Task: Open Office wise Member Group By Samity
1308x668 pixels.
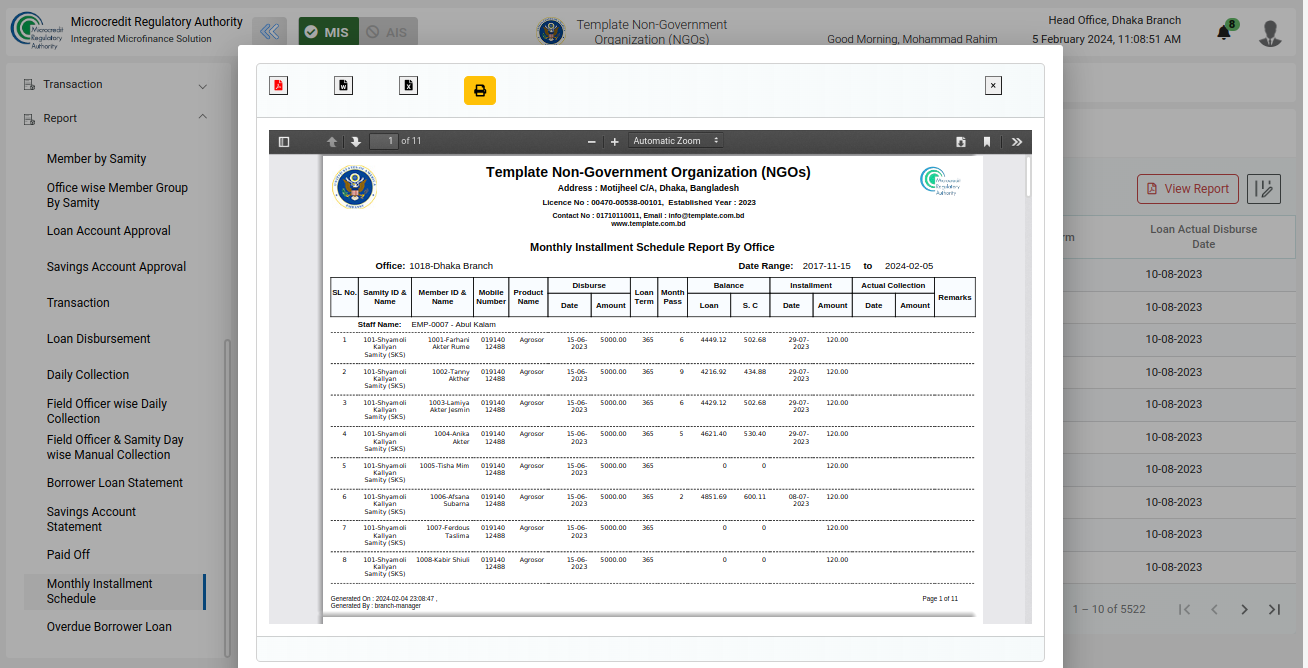Action: click(x=117, y=195)
